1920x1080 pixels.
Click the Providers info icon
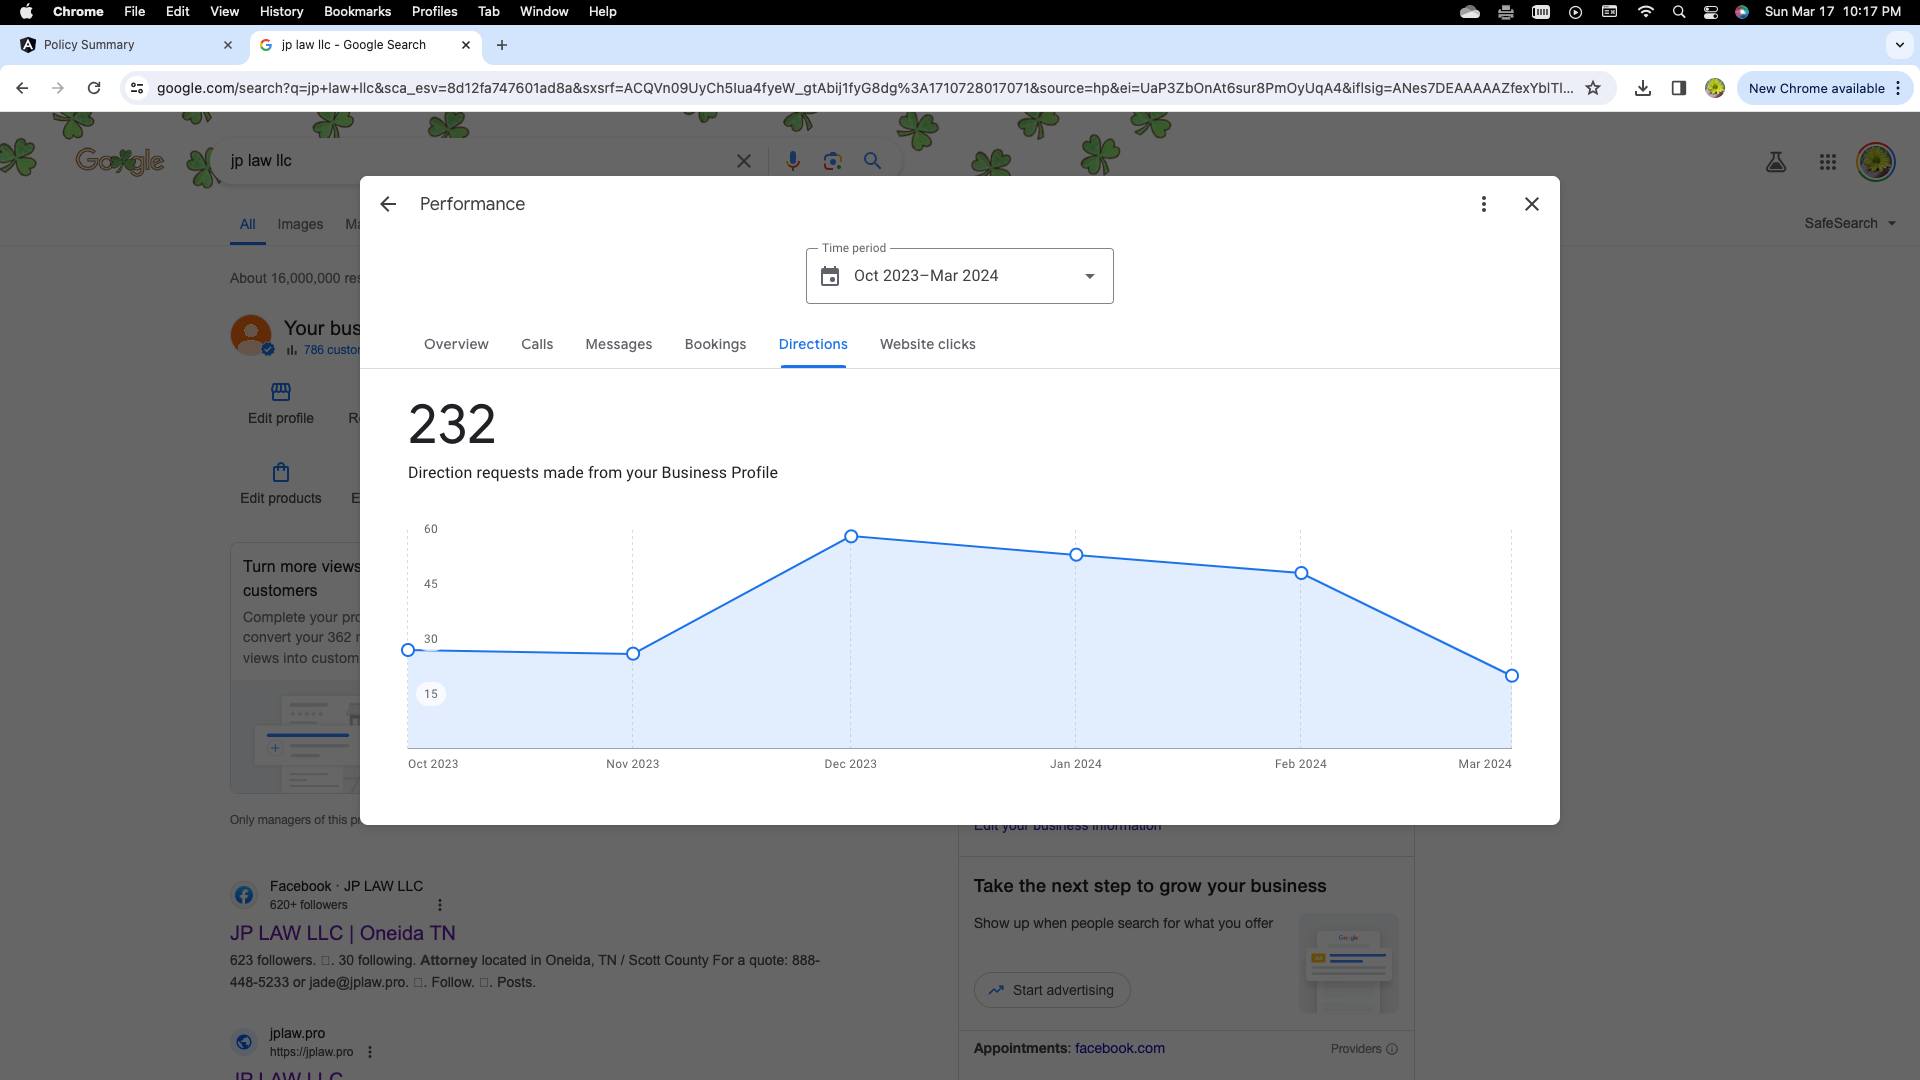(1392, 1049)
